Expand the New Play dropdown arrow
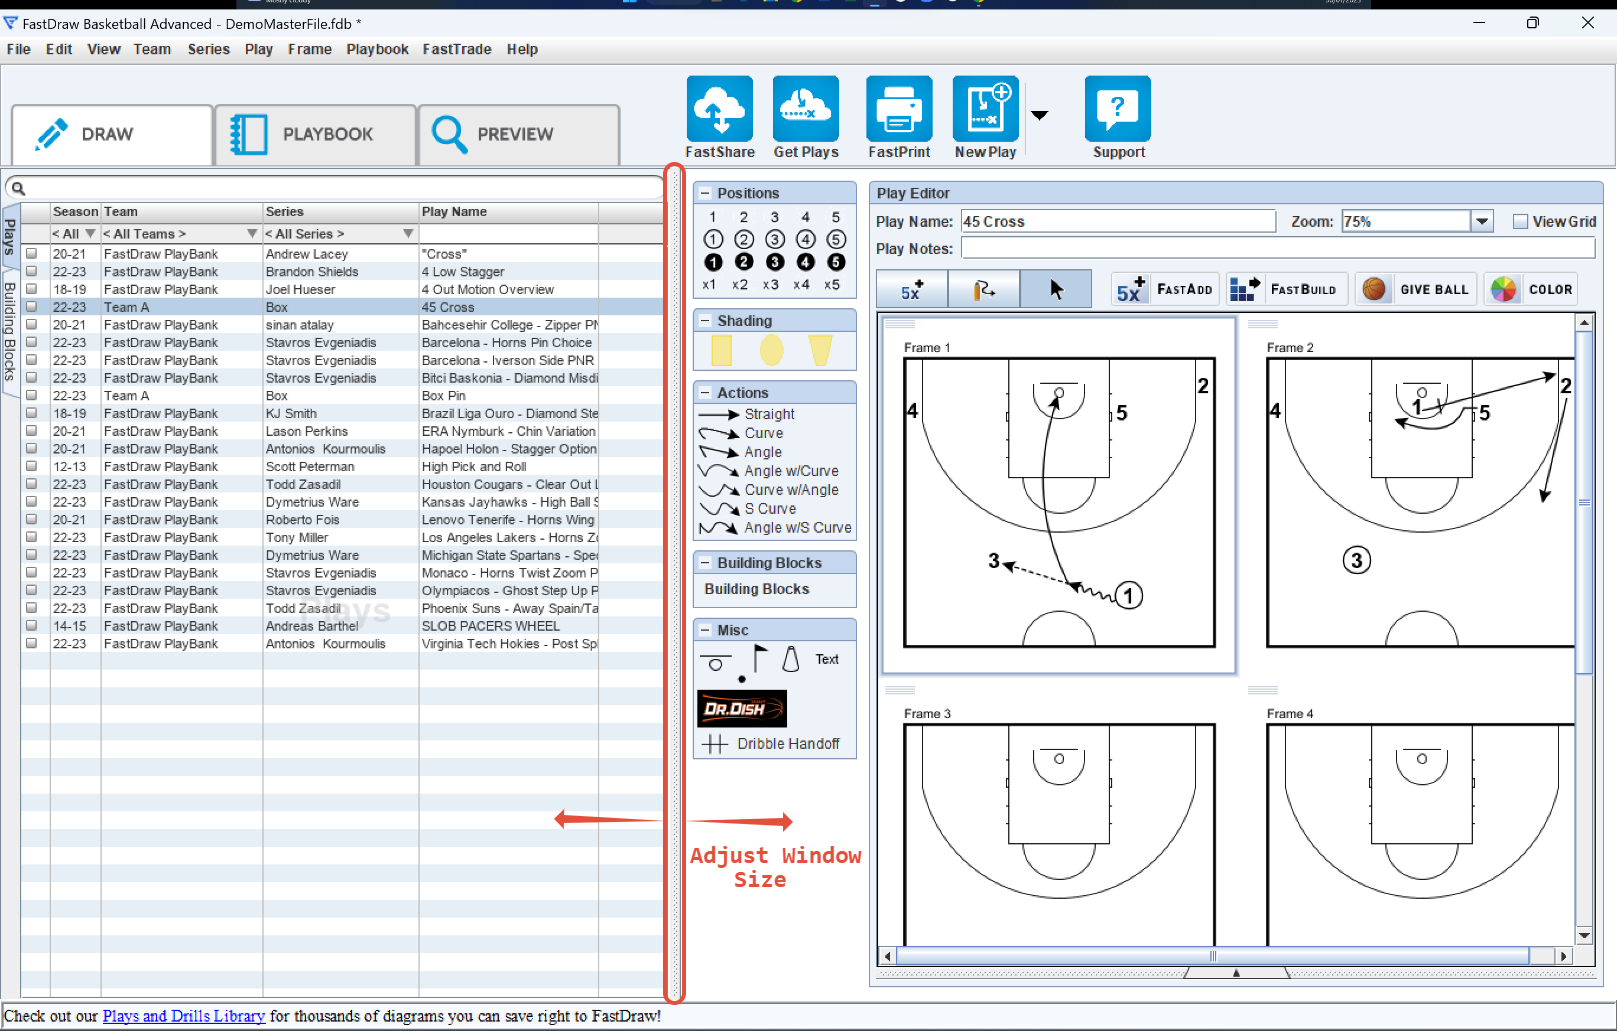 pos(1040,115)
